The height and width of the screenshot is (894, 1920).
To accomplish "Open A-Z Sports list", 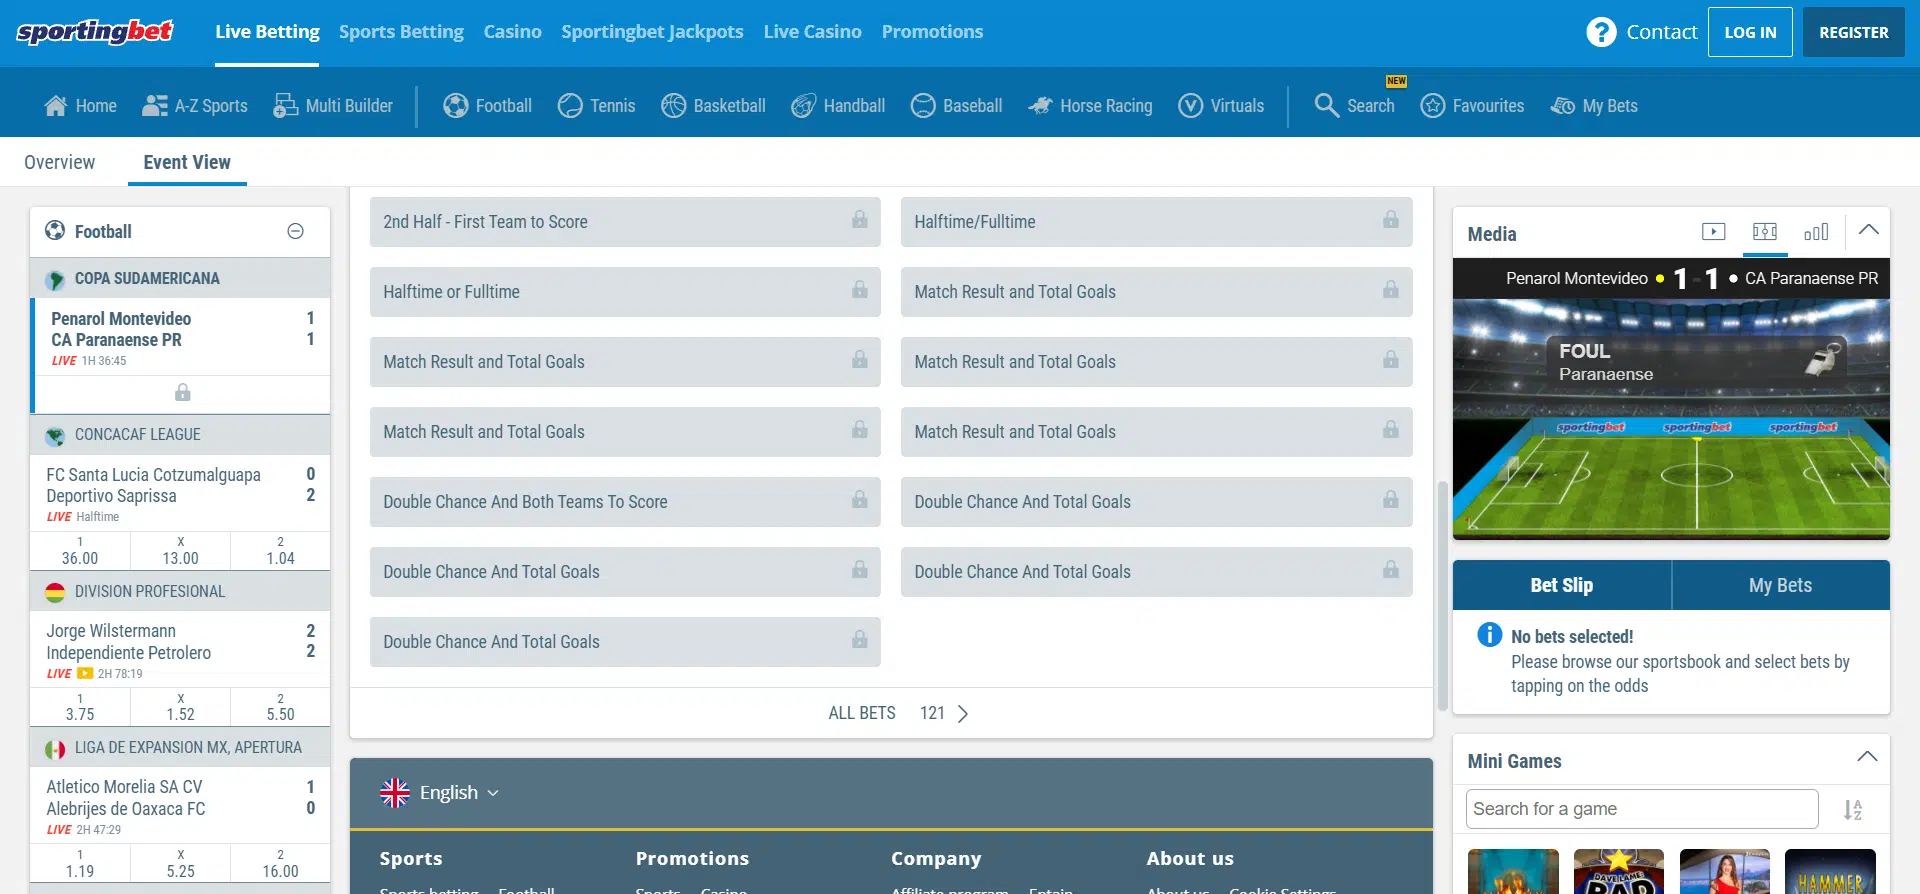I will (195, 105).
